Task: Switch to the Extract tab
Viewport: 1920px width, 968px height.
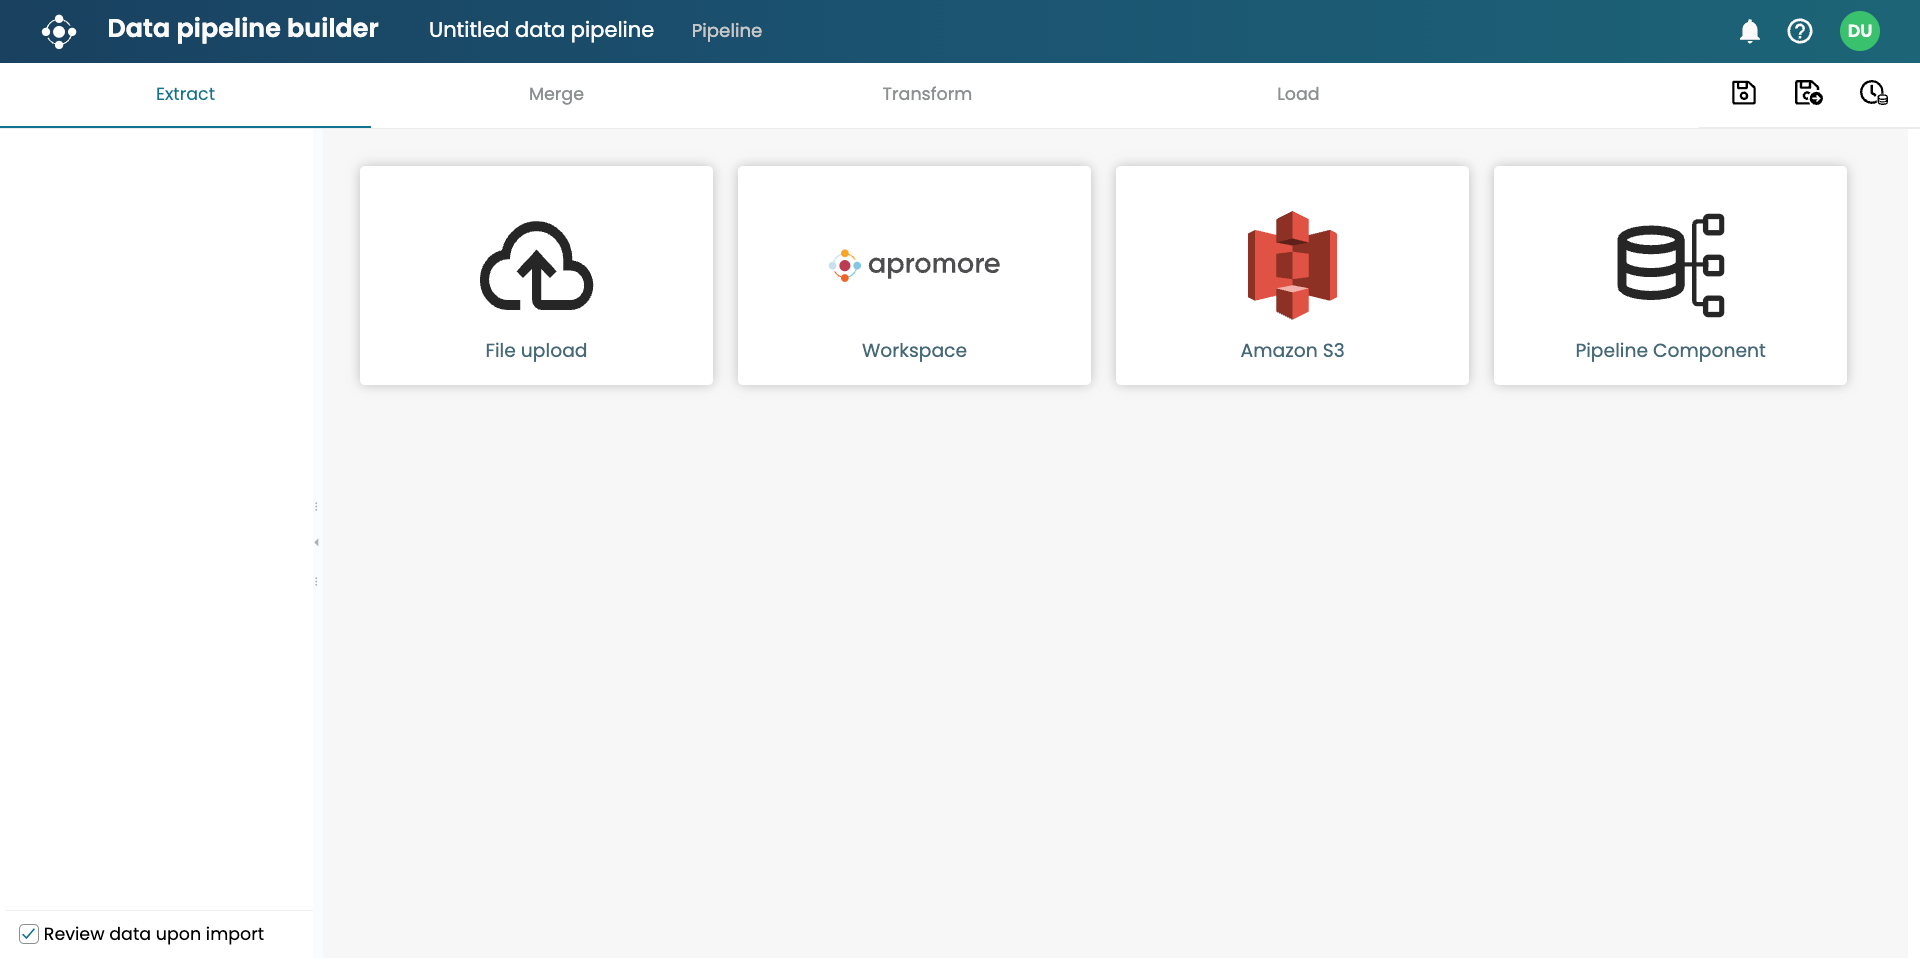Action: [x=185, y=94]
